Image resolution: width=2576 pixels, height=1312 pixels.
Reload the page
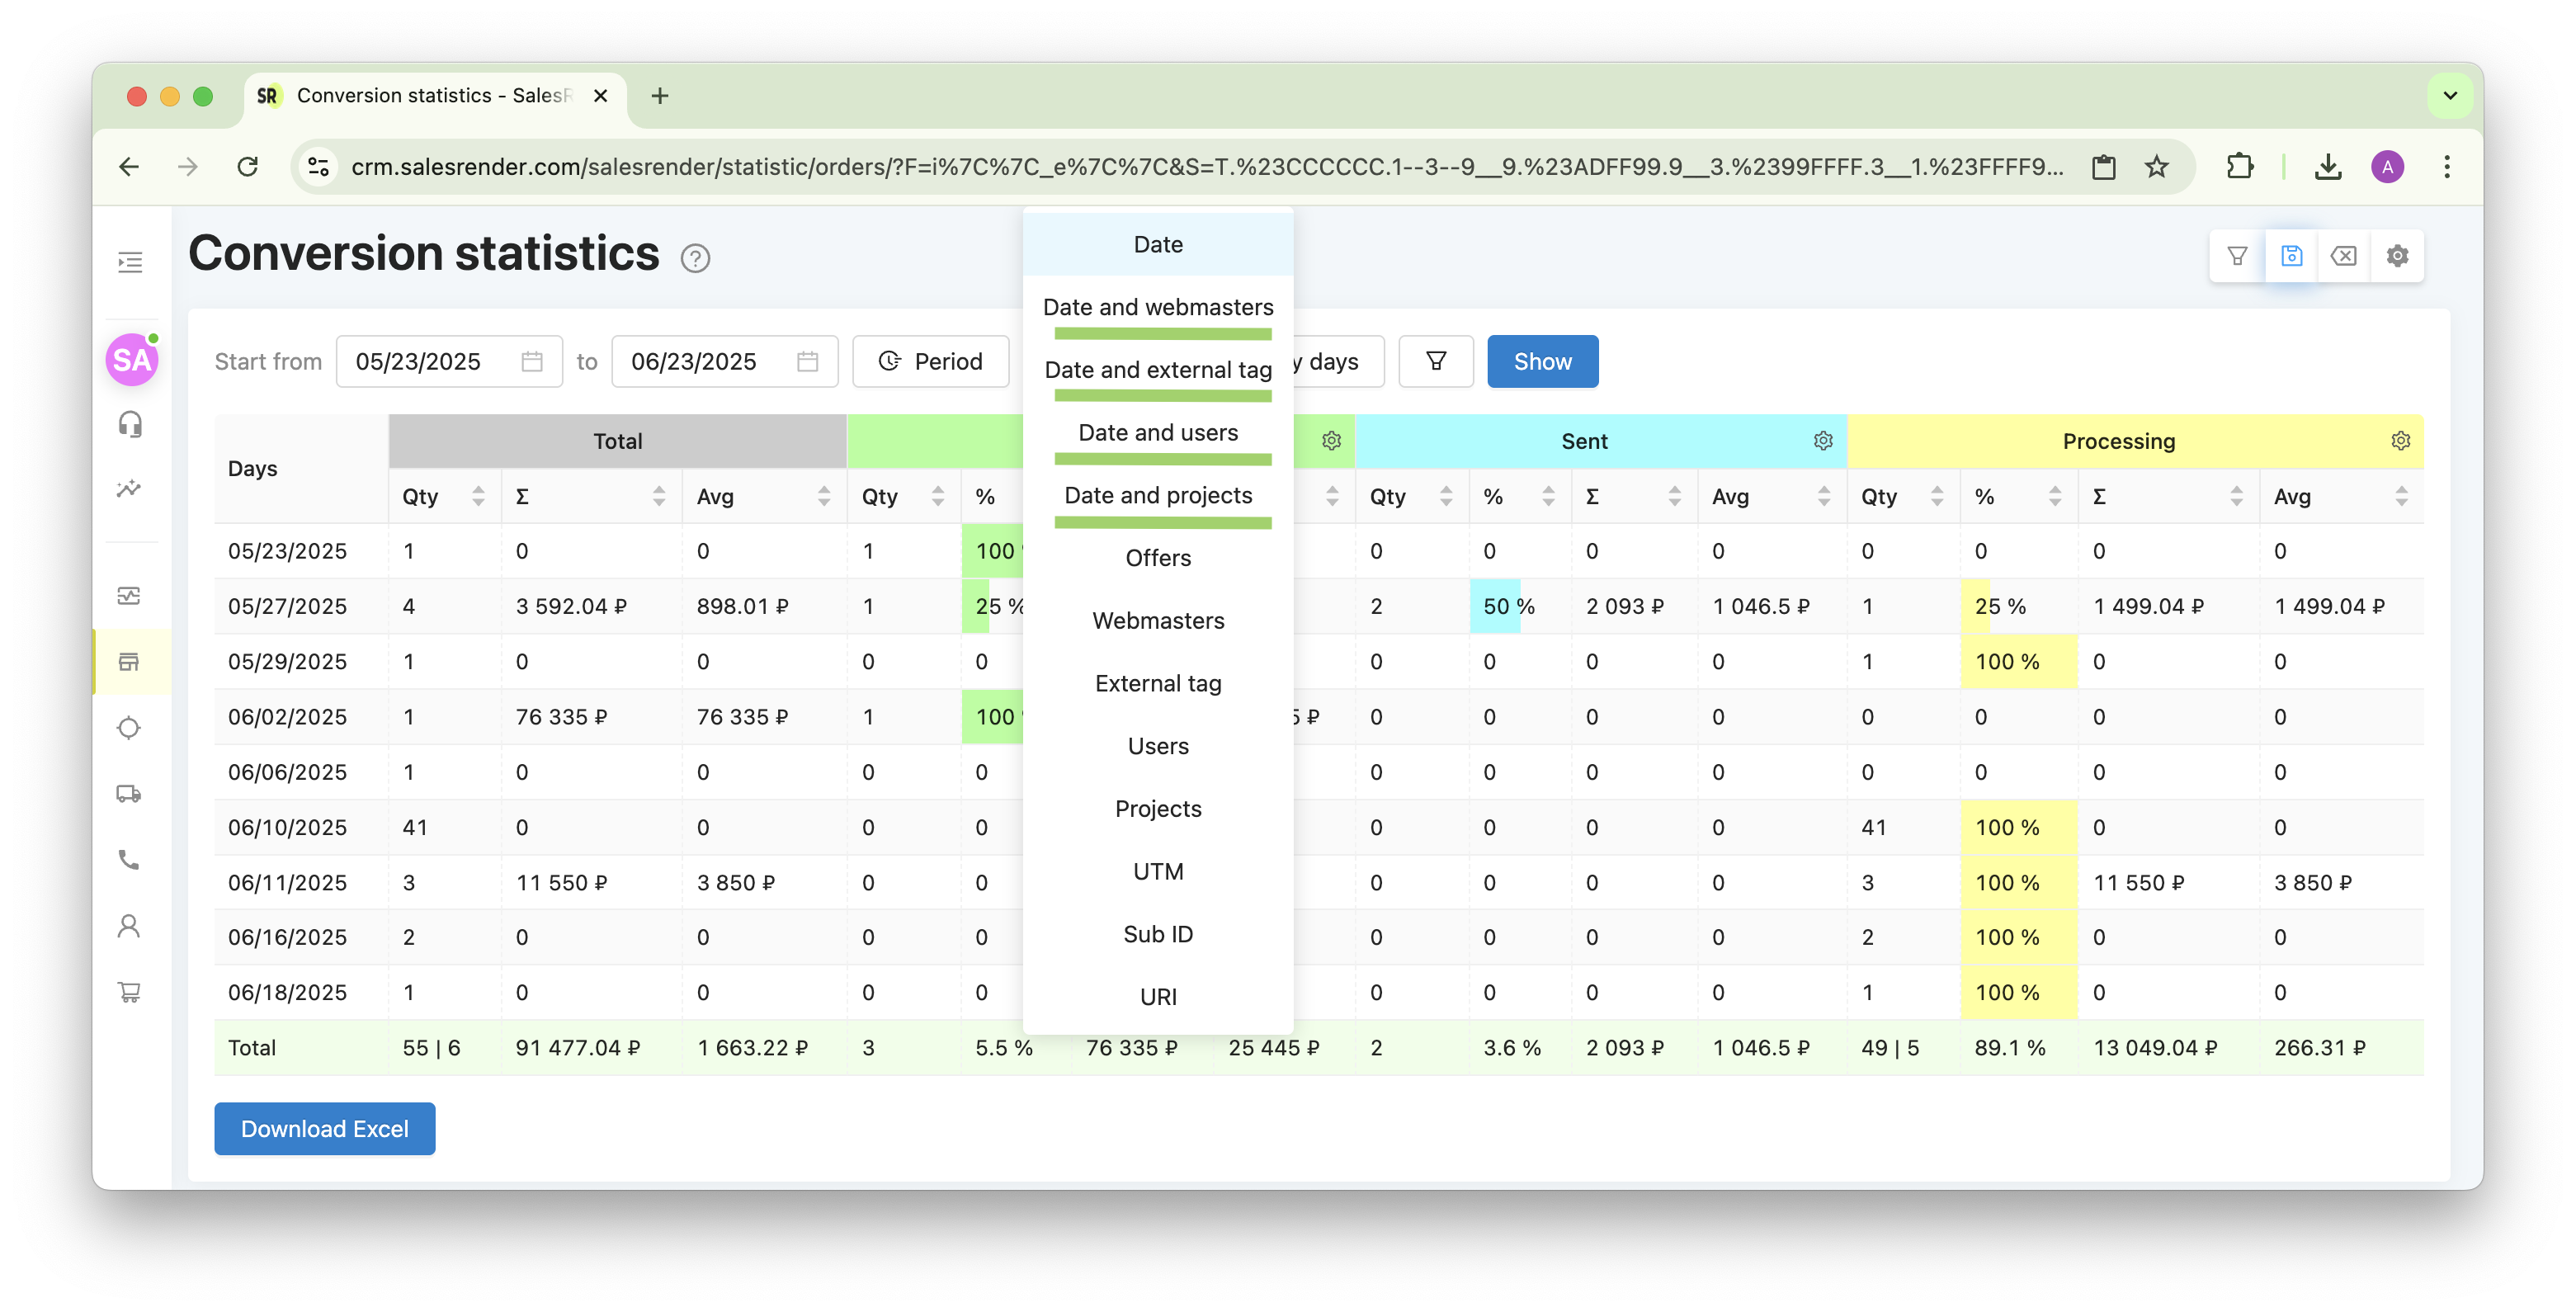pyautogui.click(x=248, y=166)
